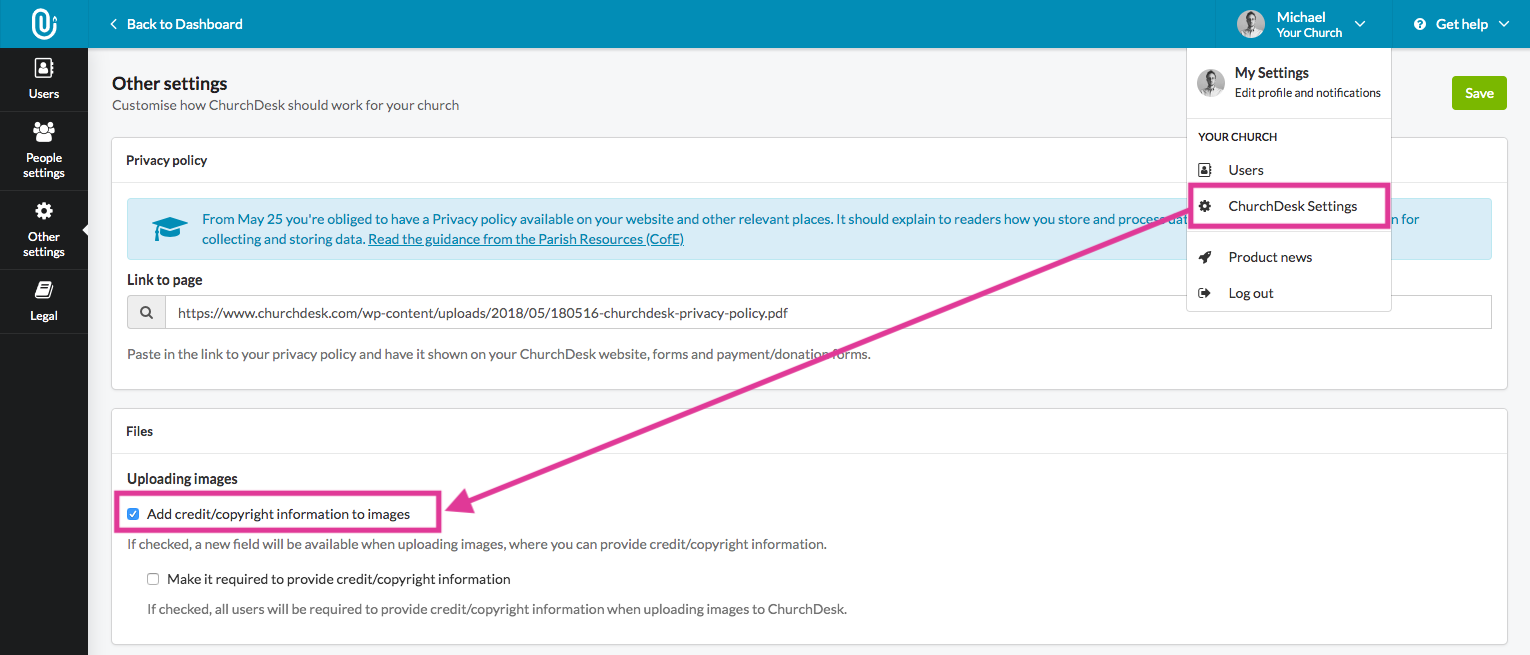1530x655 pixels.
Task: Uncheck Add credit/copyright information to images
Action: (133, 514)
